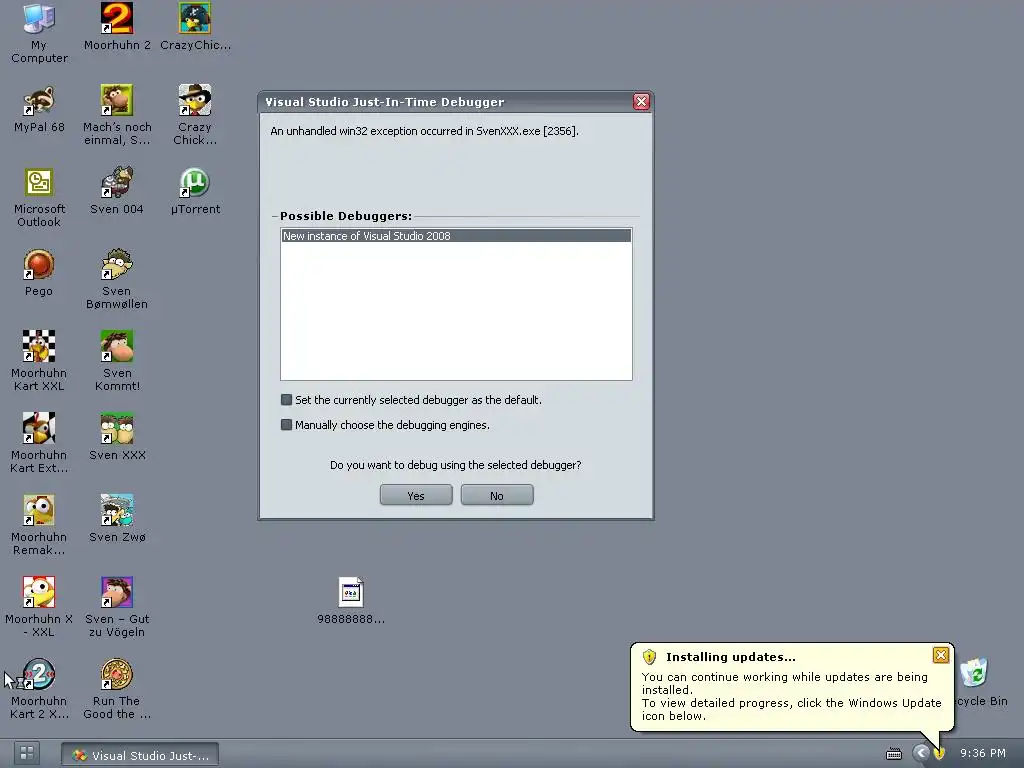This screenshot has width=1024, height=768.
Task: Close the Just-In-Time Debugger dialog
Action: 641,101
